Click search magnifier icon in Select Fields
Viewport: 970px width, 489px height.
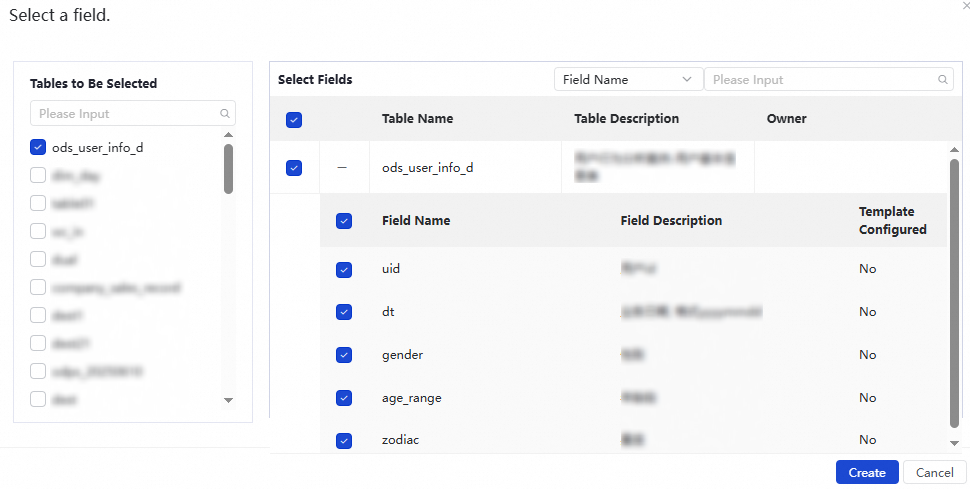942,80
